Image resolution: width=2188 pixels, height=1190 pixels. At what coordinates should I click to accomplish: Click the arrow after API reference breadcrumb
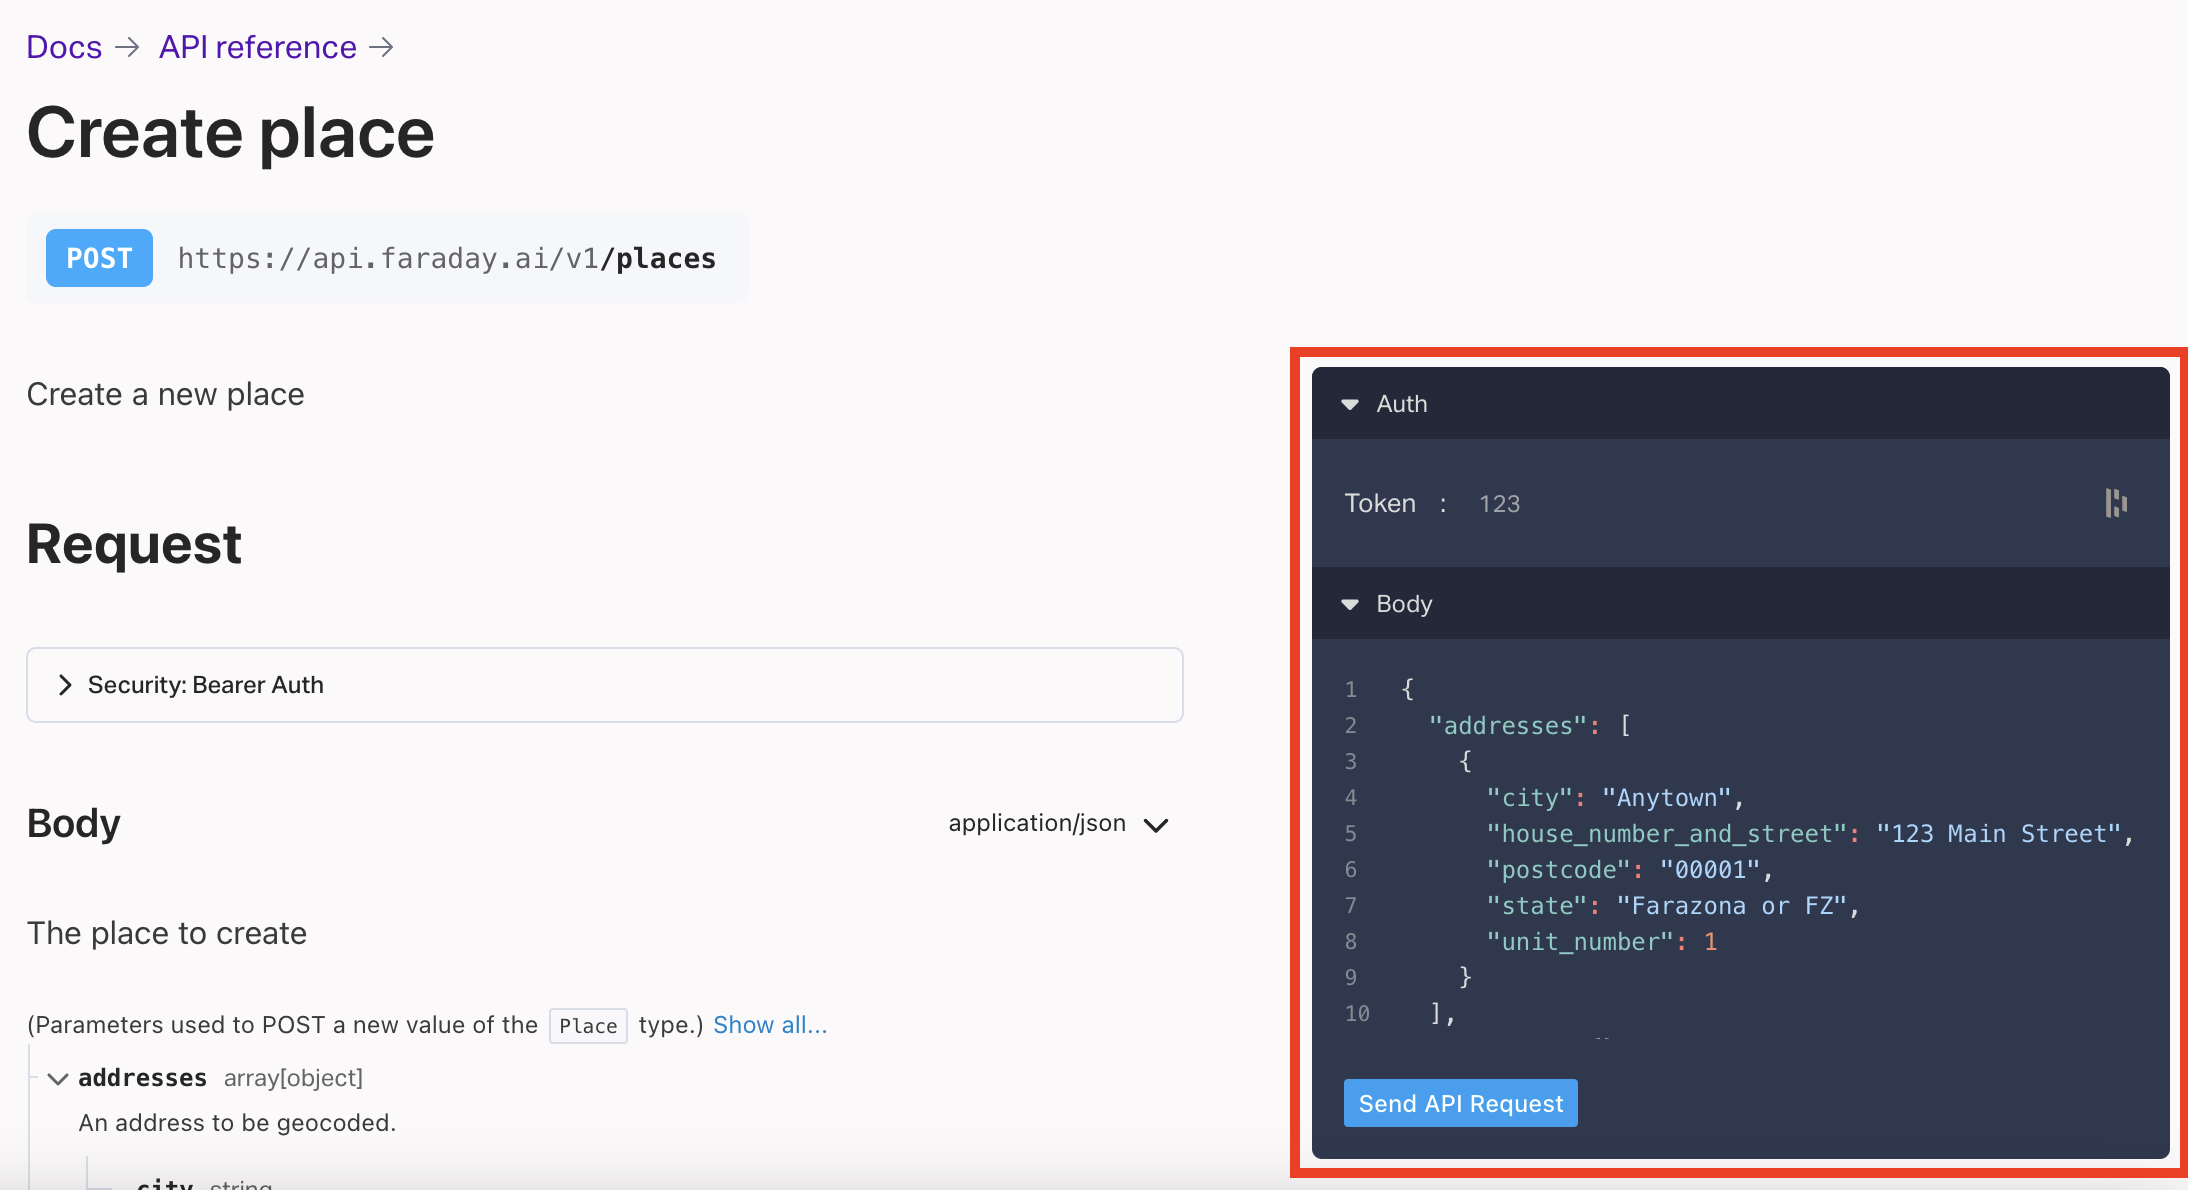pyautogui.click(x=382, y=47)
